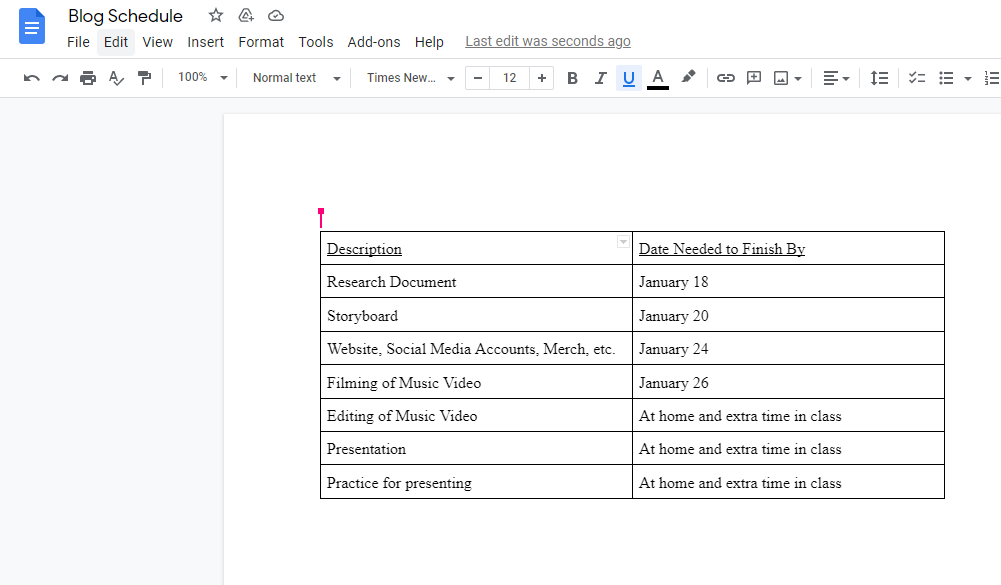
Task: Open the Normal text style dropdown
Action: pos(296,78)
